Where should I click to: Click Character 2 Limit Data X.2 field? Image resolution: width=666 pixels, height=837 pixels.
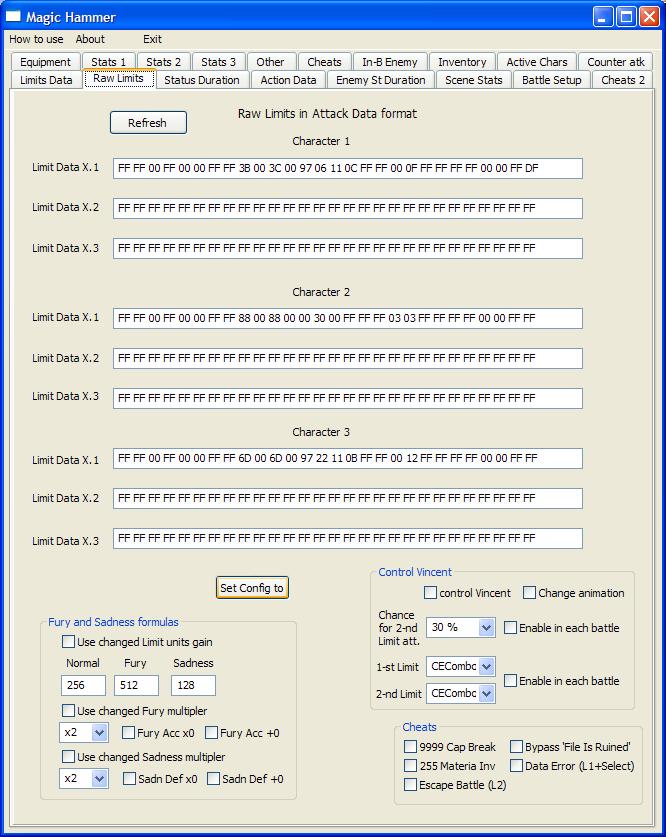(x=347, y=358)
